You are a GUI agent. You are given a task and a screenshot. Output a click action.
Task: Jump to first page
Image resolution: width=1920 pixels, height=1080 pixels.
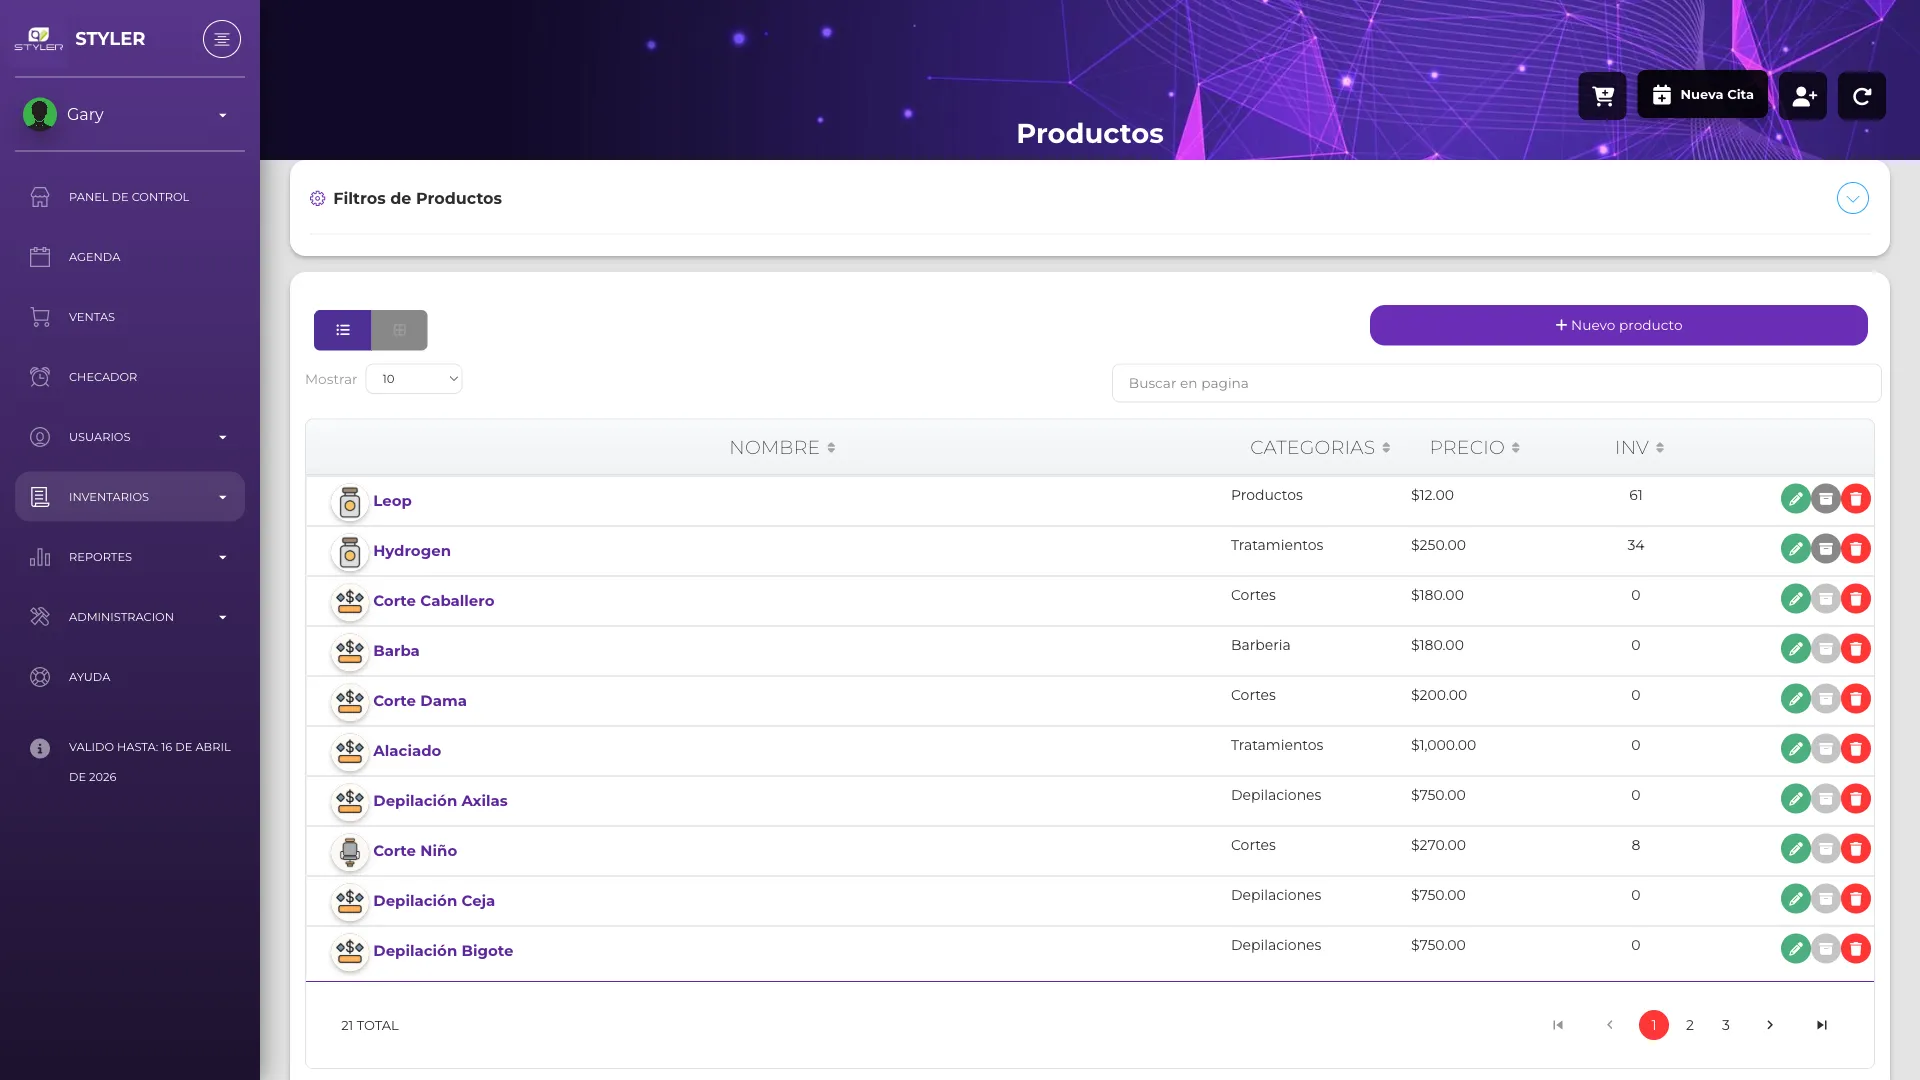coord(1557,1025)
